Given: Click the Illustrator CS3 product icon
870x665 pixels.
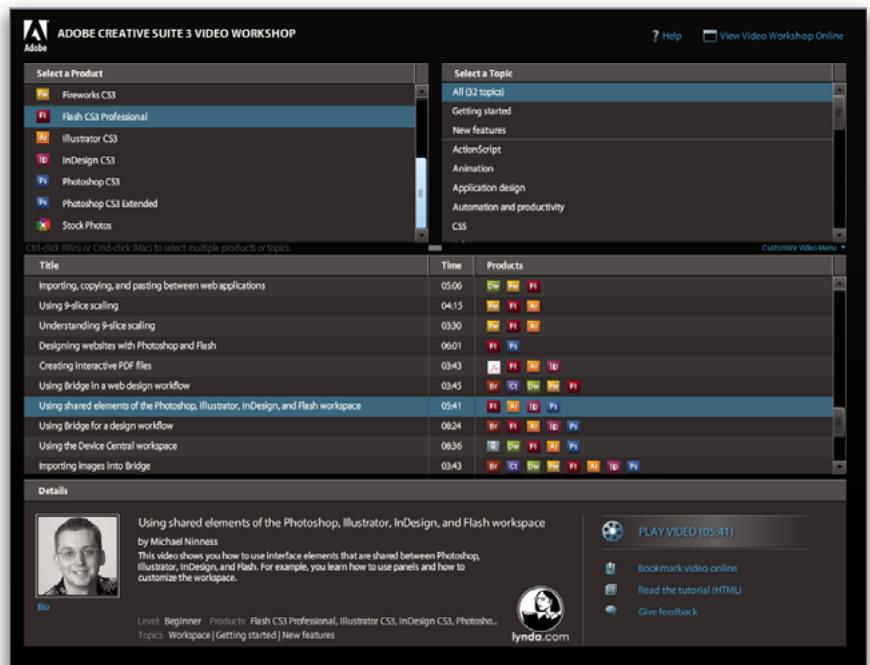Looking at the screenshot, I should [x=43, y=138].
